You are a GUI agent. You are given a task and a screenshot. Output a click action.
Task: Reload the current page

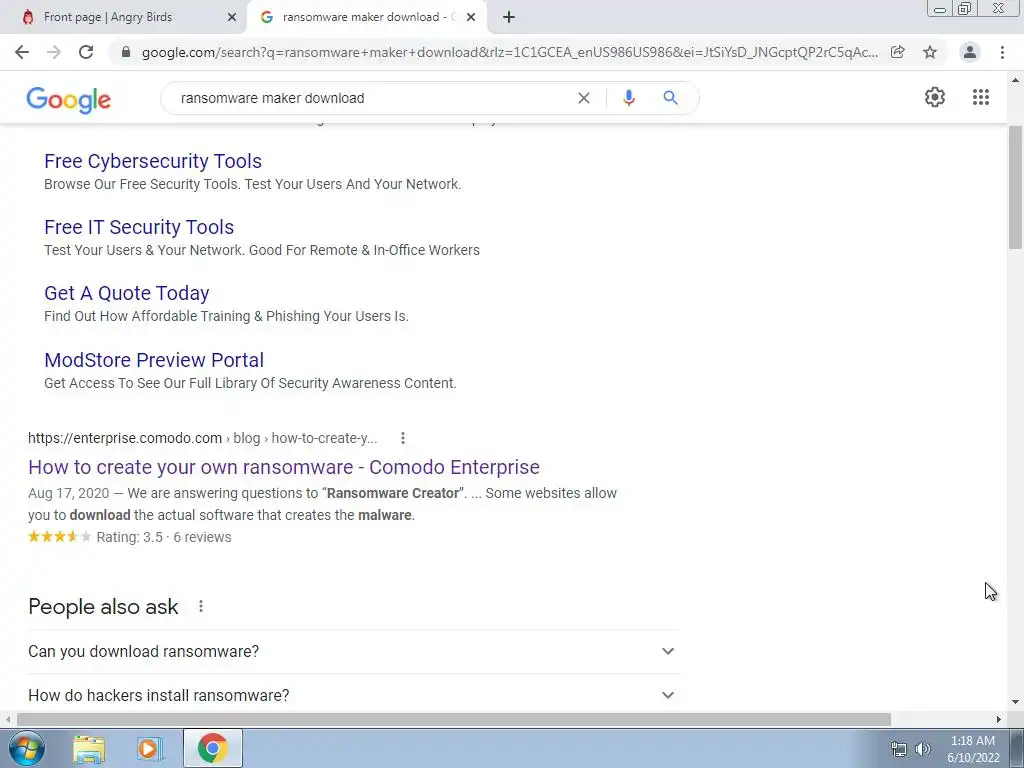pos(86,52)
